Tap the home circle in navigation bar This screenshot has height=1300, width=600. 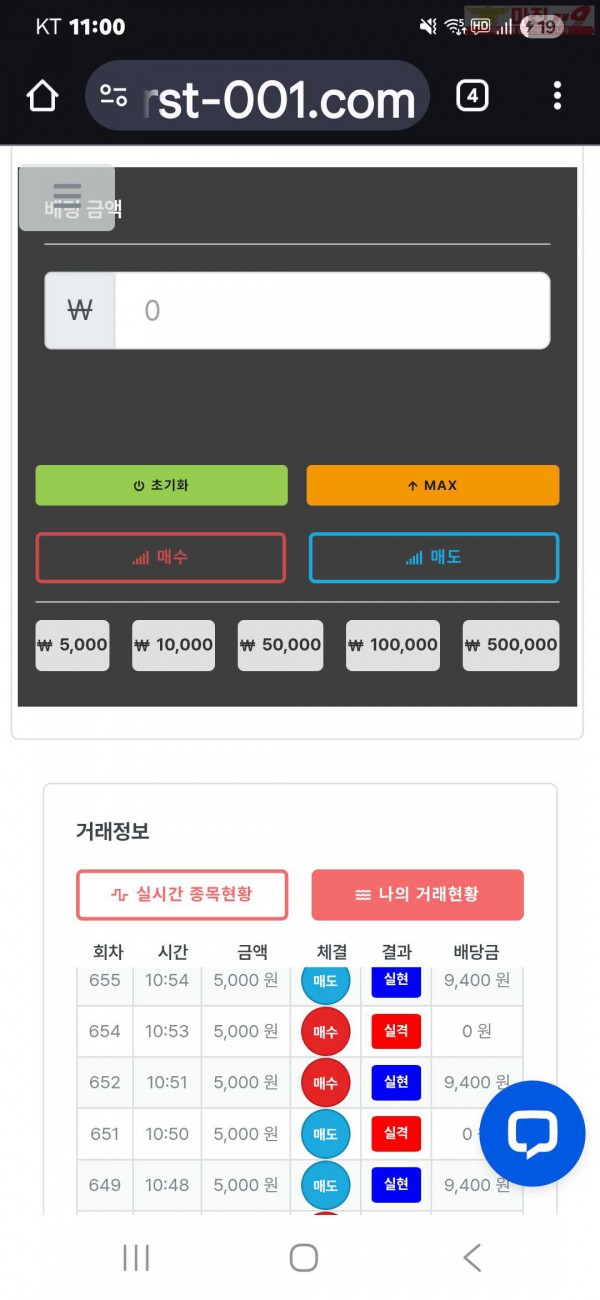click(303, 1257)
